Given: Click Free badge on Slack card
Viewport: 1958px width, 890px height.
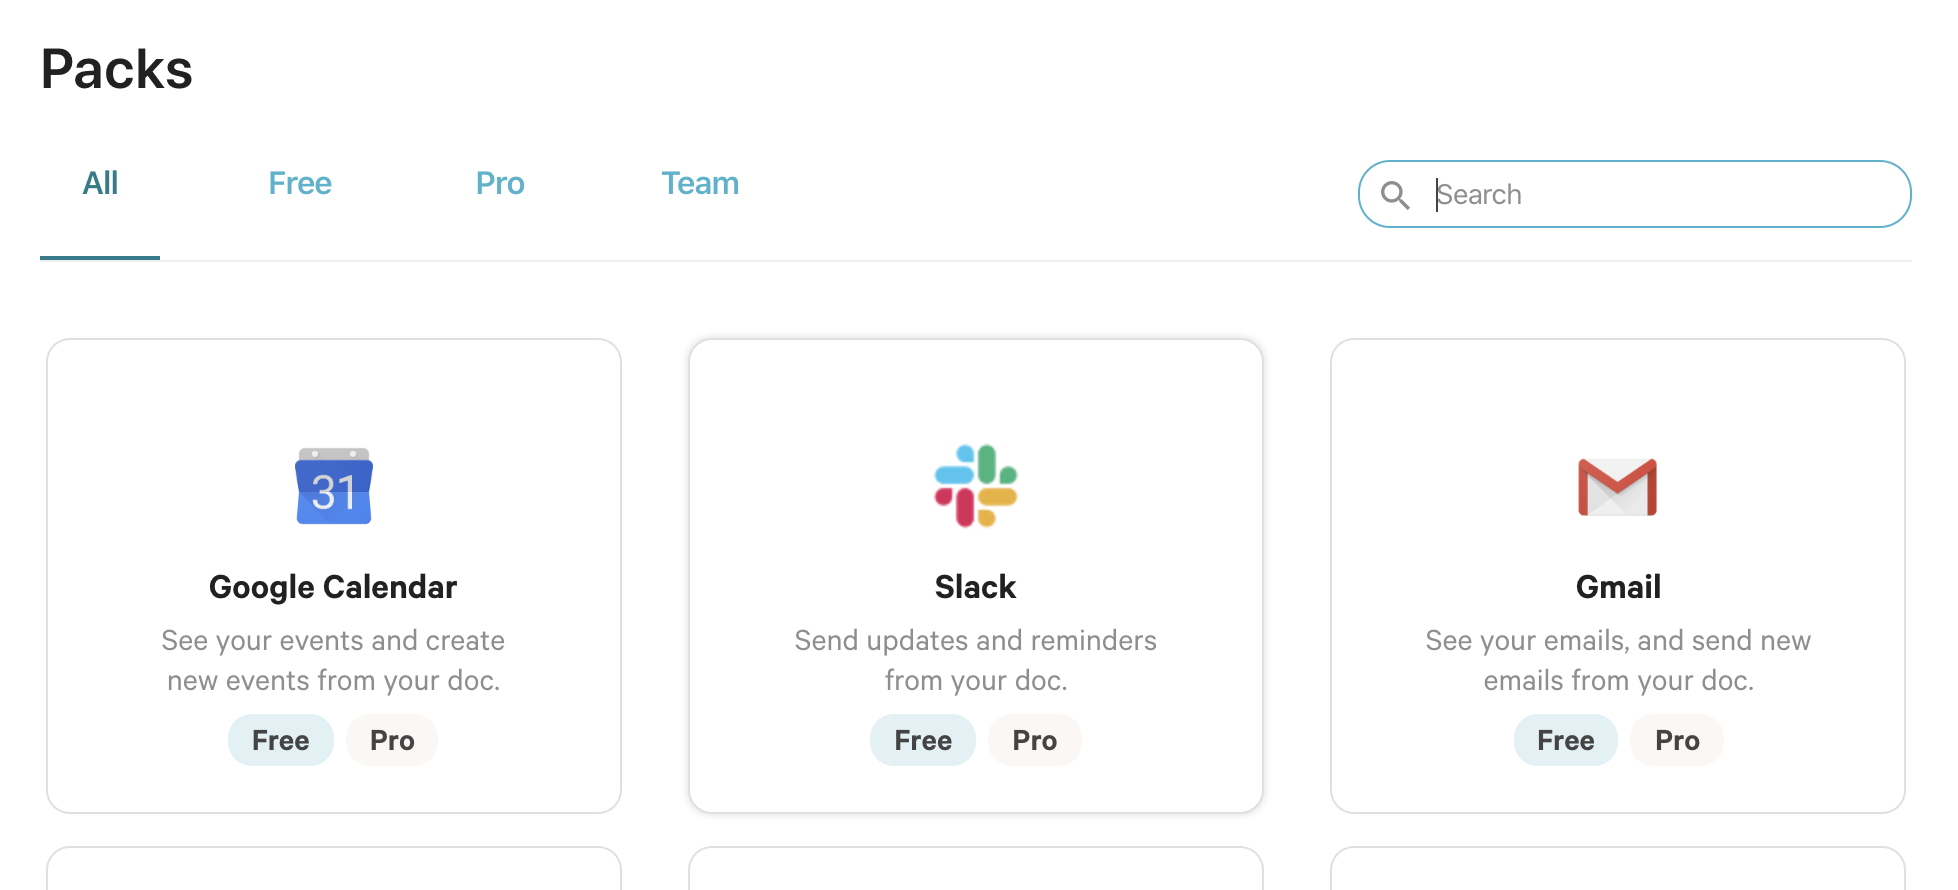Looking at the screenshot, I should pos(923,741).
